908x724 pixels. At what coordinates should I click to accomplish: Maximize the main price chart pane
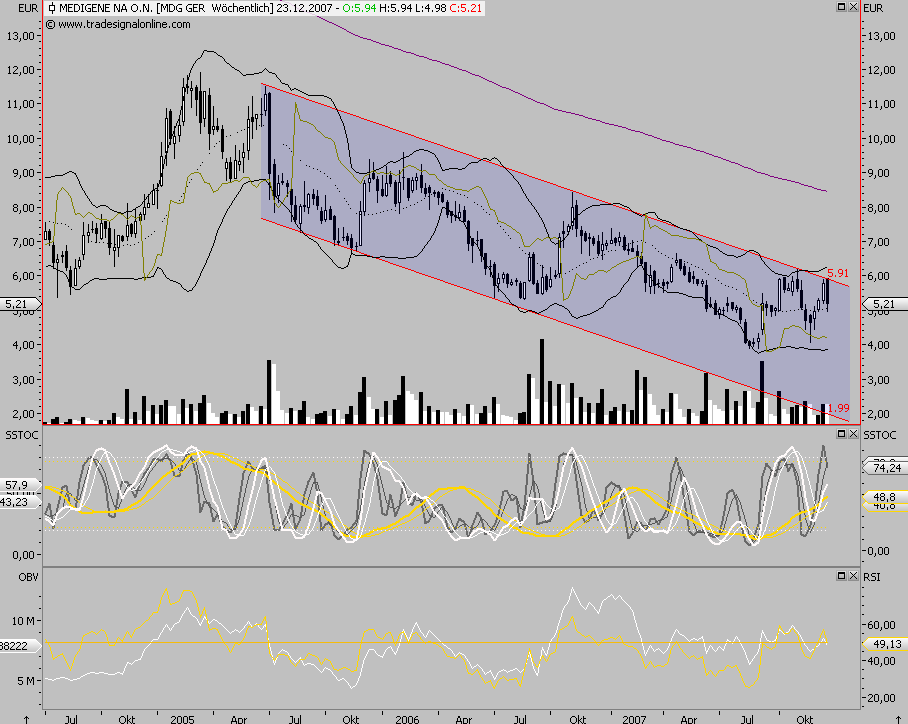841,8
